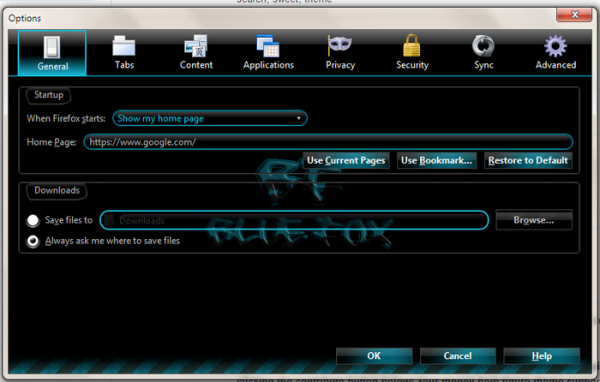Click the Security padlock icon
Screen dimensions: 600x382
412,46
